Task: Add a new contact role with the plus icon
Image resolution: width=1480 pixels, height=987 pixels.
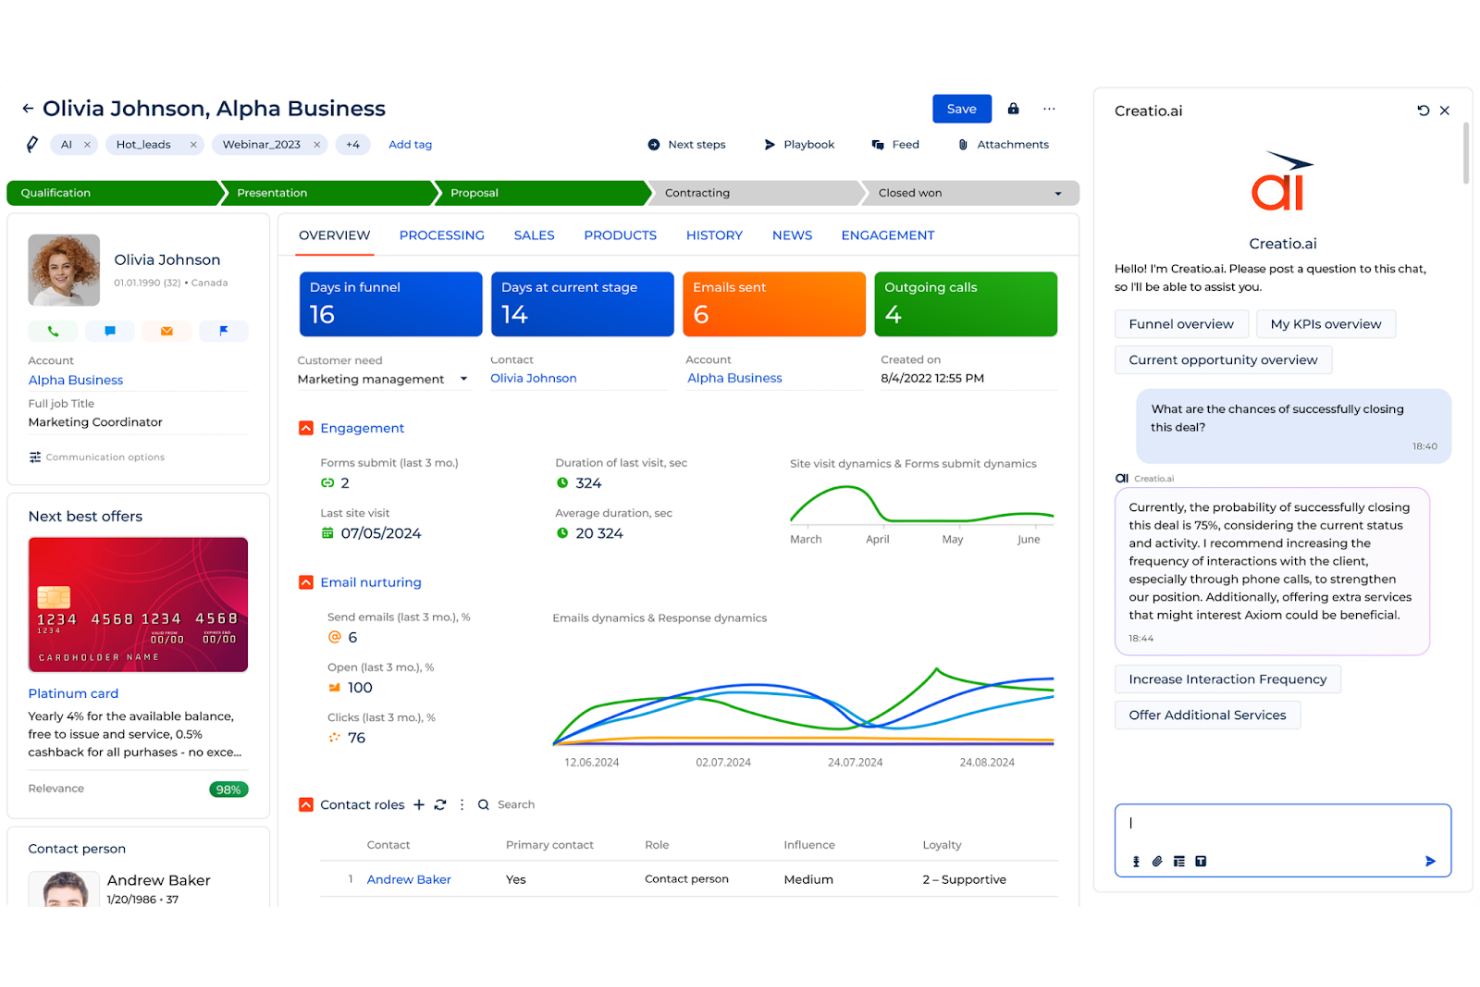Action: click(419, 804)
